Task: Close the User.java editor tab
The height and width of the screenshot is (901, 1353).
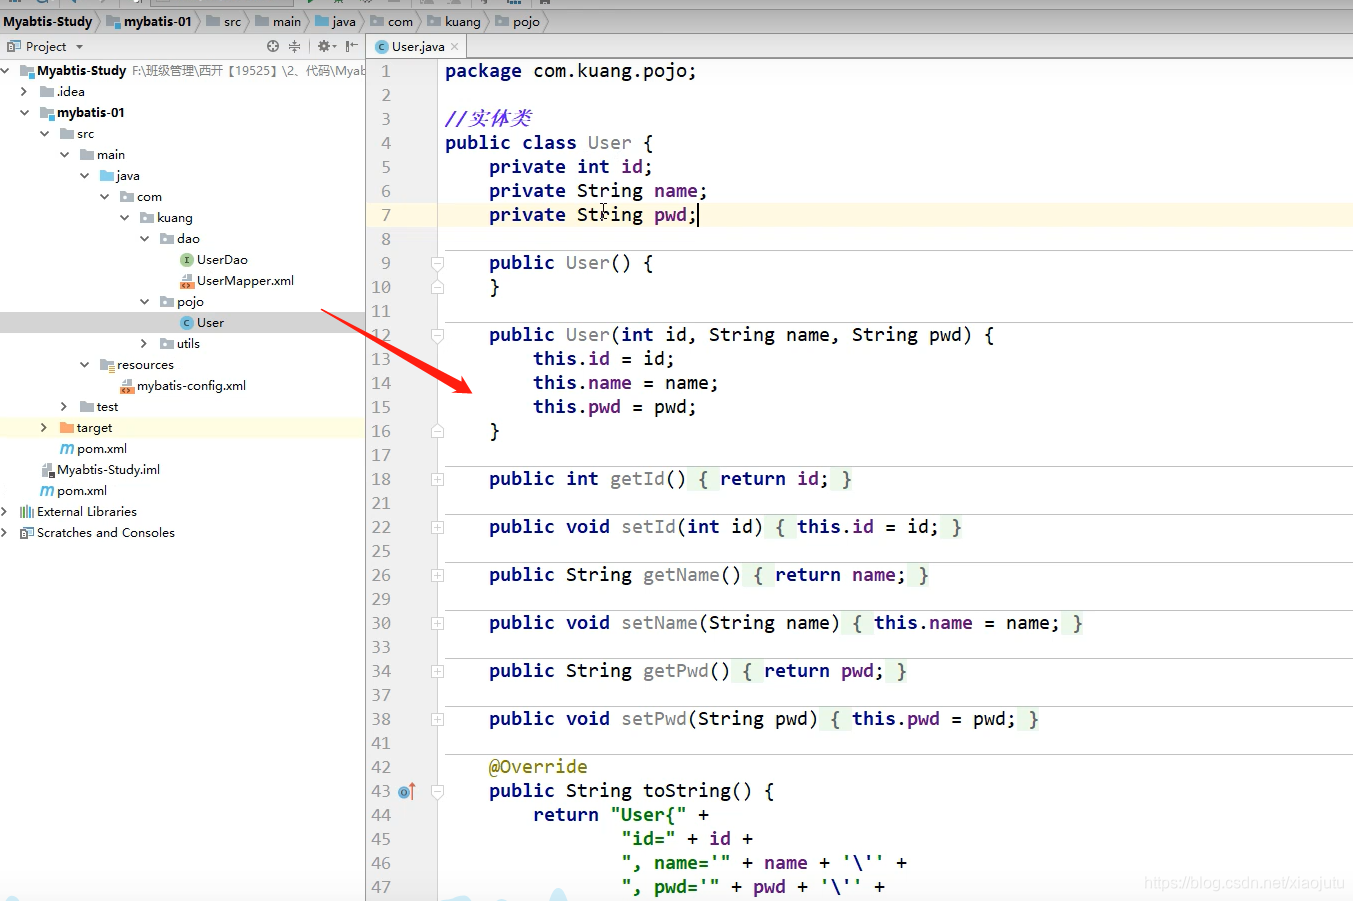Action: coord(455,46)
